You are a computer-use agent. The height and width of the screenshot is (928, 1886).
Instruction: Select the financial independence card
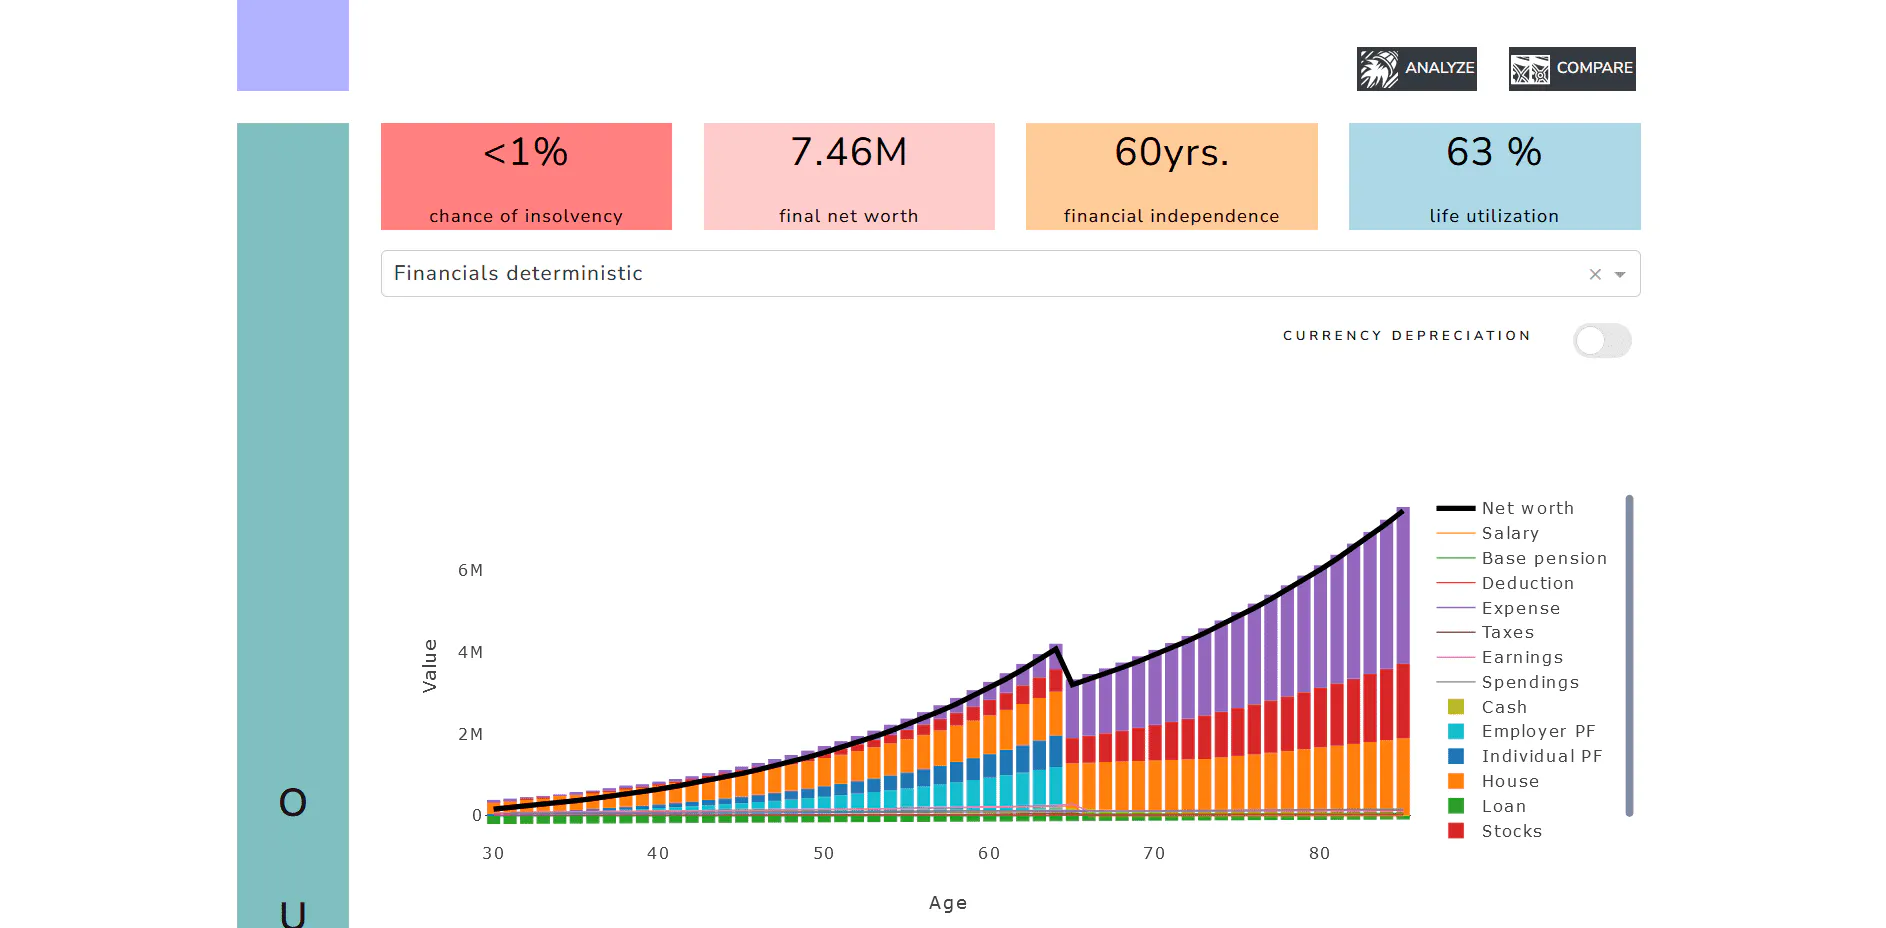[1171, 177]
